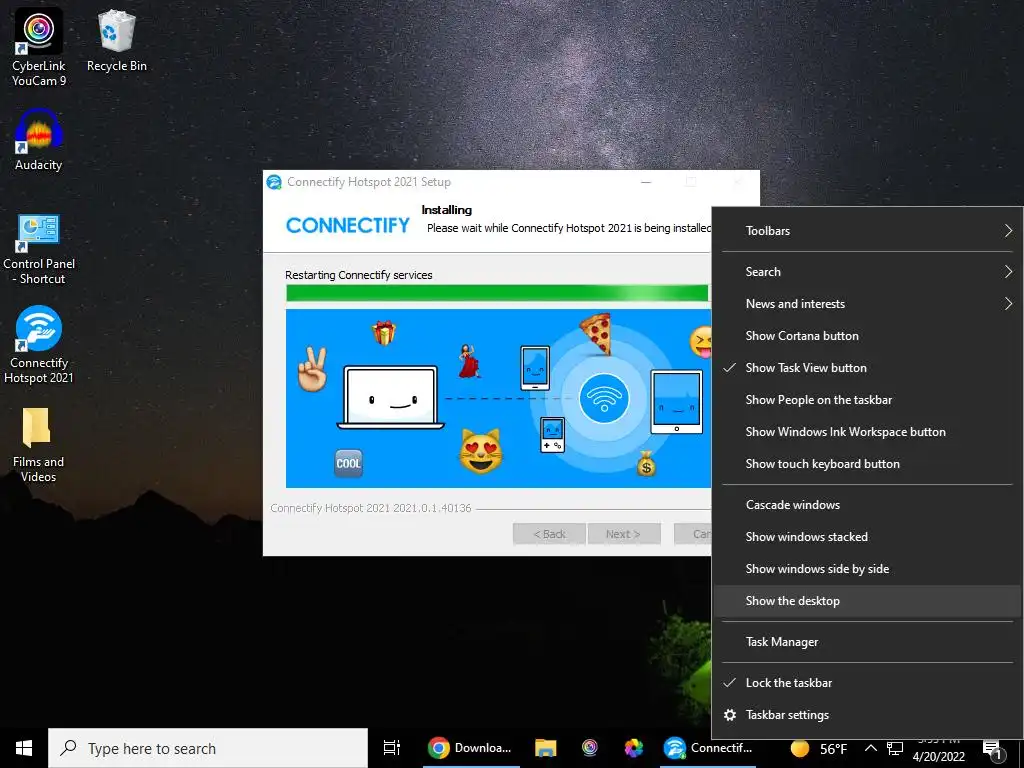Open Task Manager from context menu
The image size is (1024, 768).
click(x=867, y=642)
